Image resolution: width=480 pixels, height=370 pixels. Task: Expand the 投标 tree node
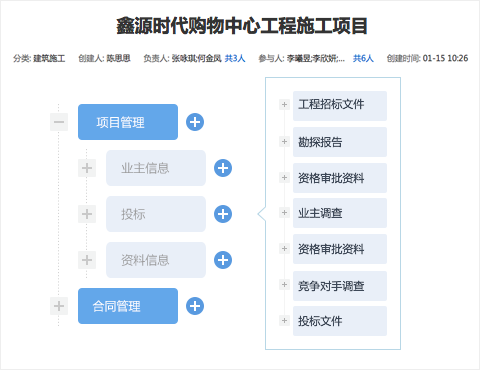click(x=87, y=214)
